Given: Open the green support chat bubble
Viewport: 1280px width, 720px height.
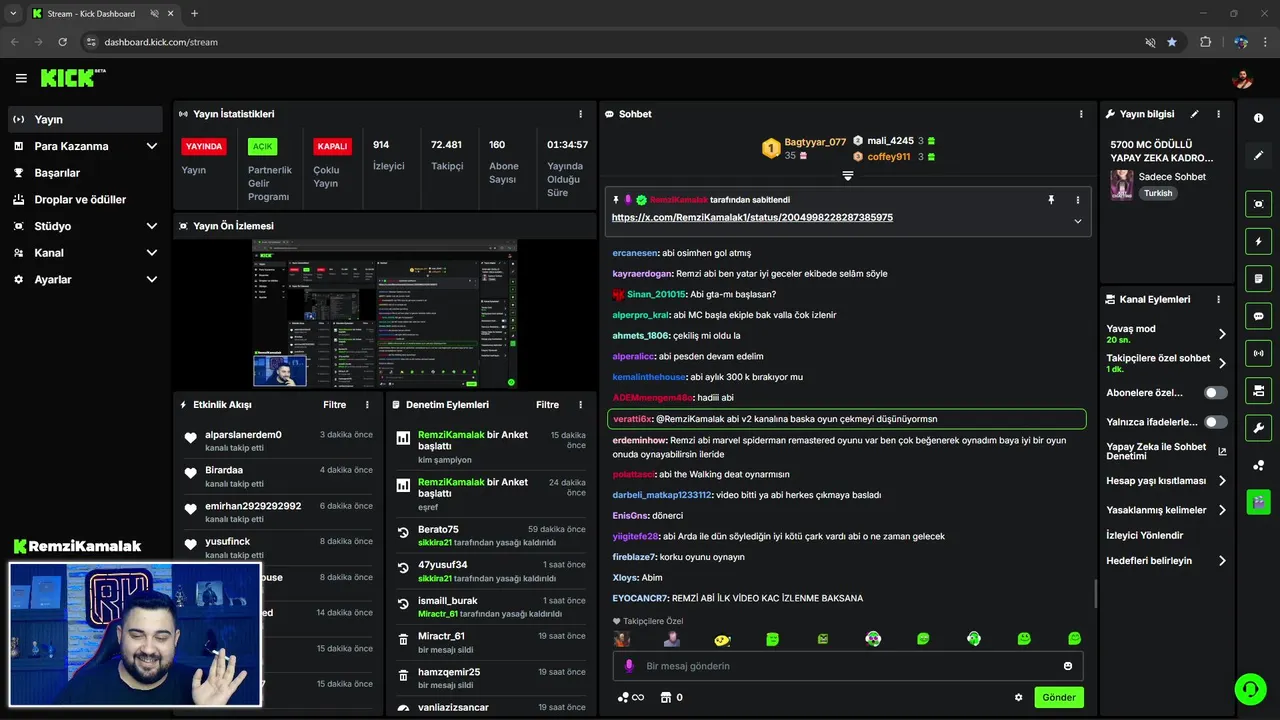Looking at the screenshot, I should [1250, 689].
